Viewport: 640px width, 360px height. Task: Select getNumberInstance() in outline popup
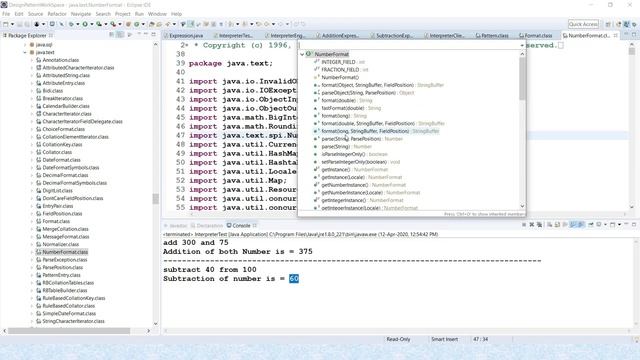tap(359, 185)
